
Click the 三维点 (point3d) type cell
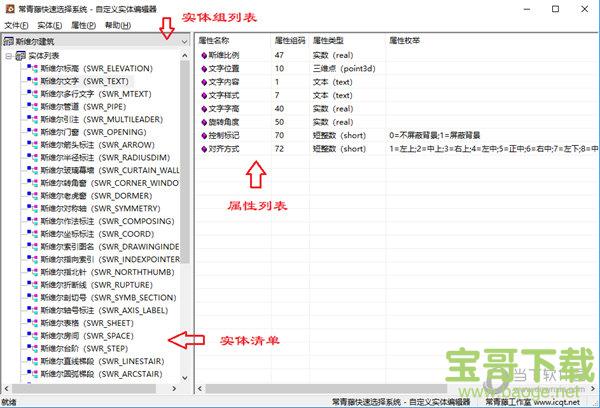pyautogui.click(x=344, y=69)
